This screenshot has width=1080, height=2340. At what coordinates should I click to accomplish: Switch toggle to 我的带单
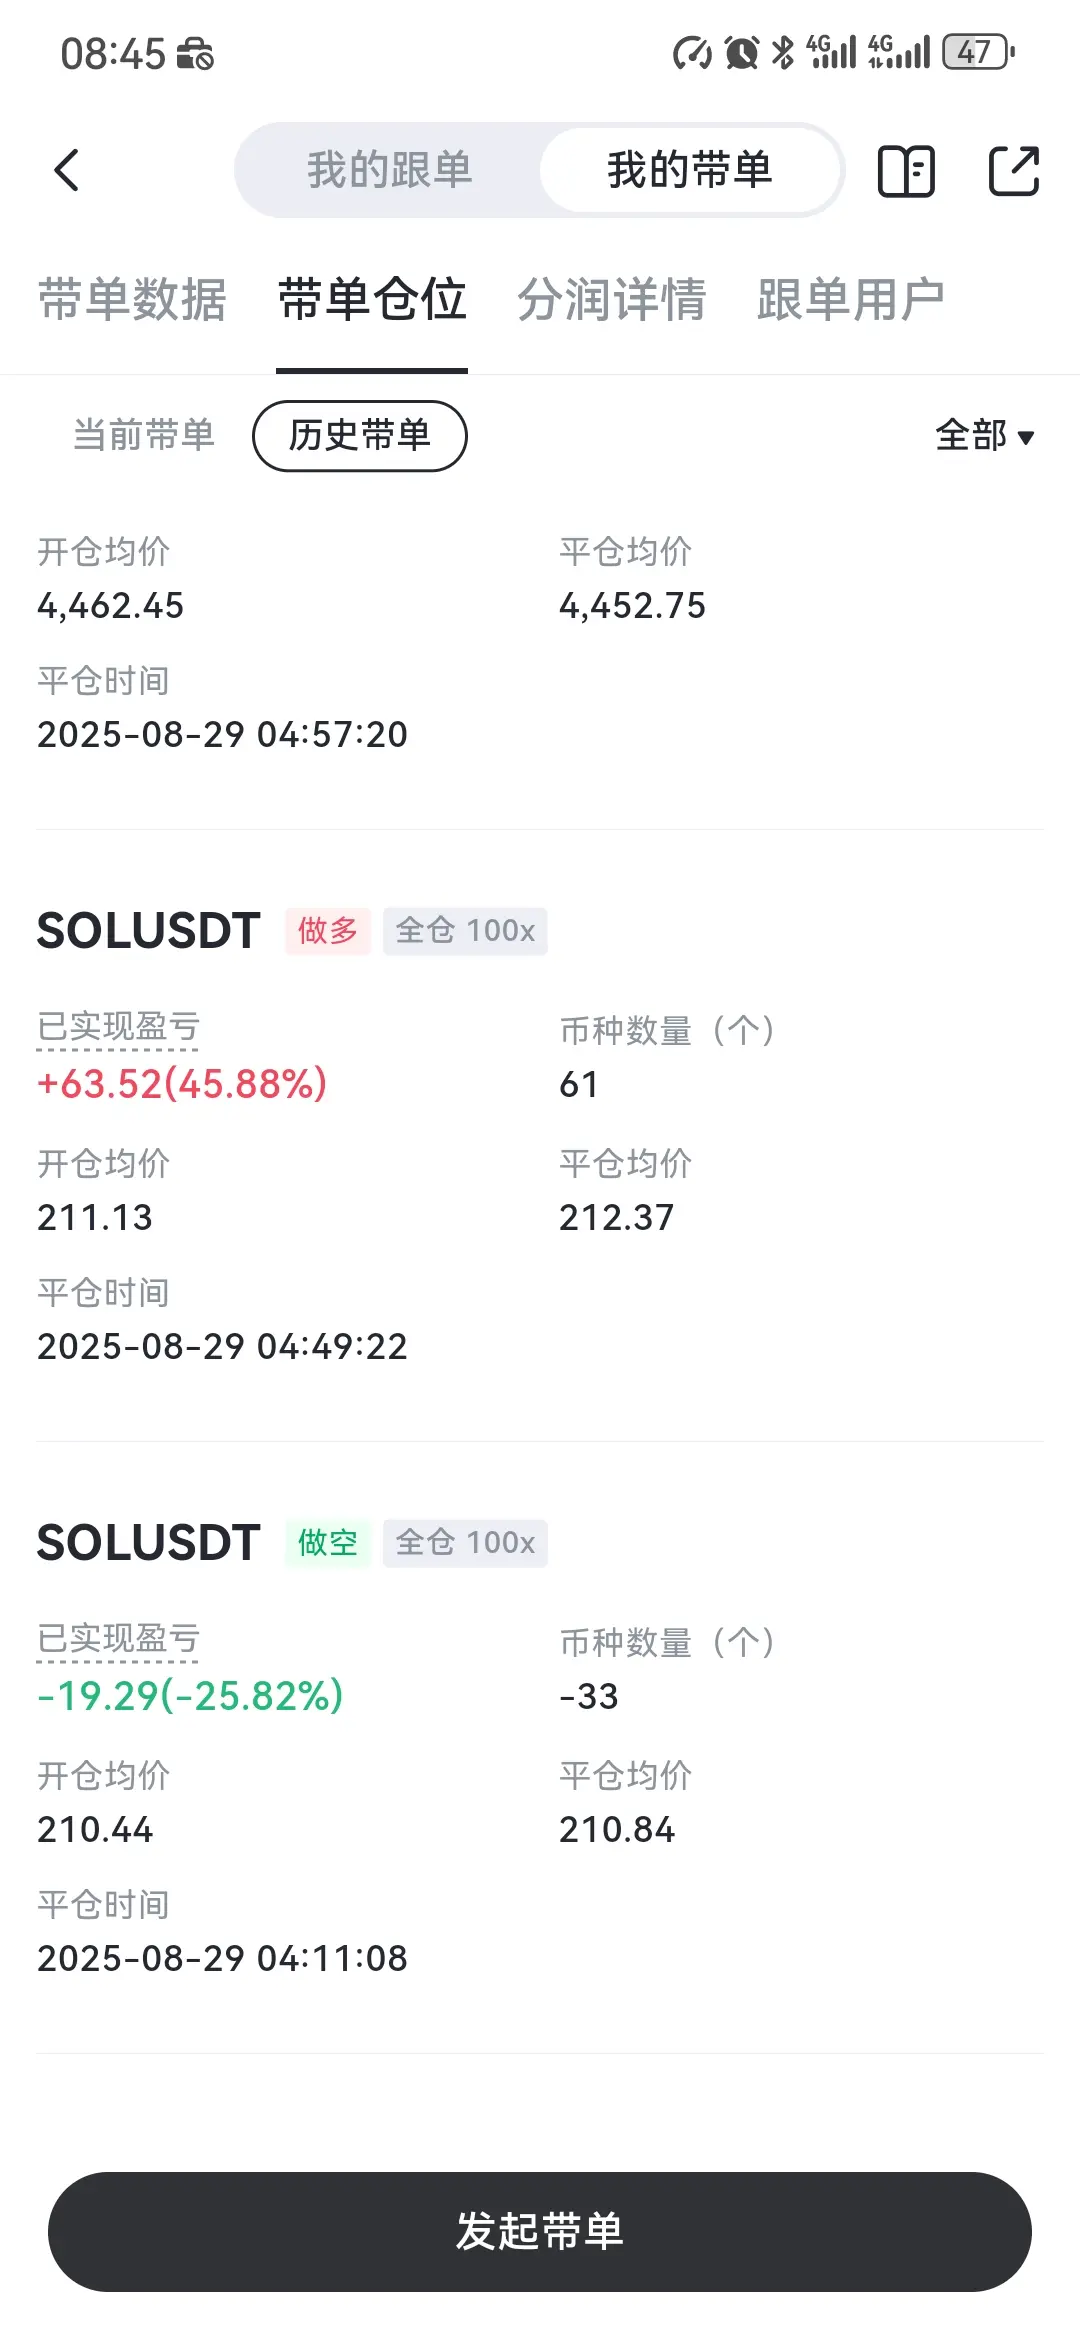690,170
